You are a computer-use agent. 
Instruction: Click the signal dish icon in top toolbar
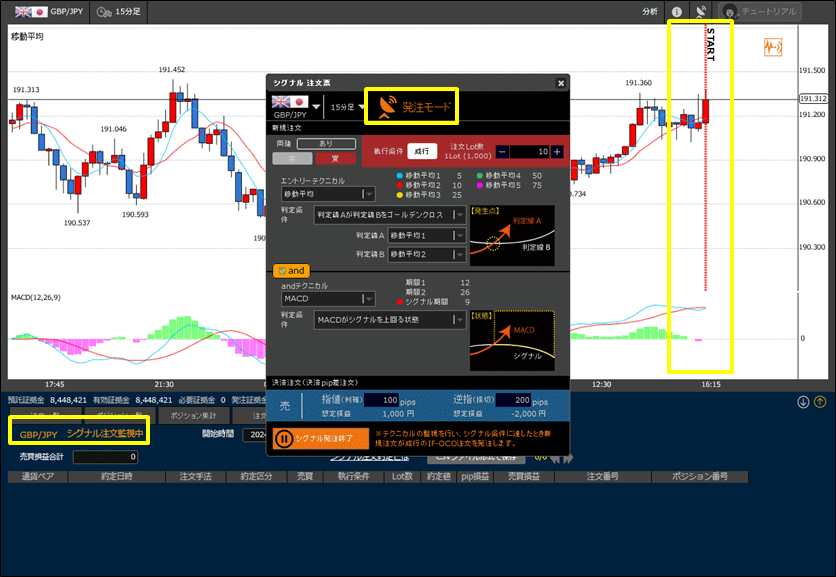click(702, 12)
